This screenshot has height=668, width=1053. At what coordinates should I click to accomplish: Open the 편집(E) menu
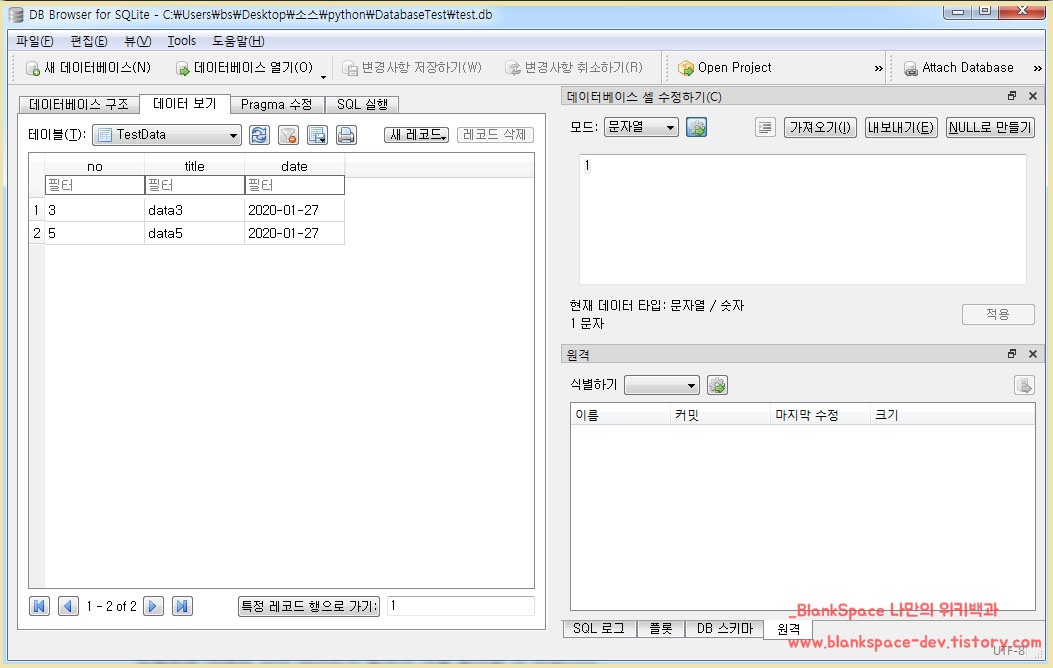point(89,41)
